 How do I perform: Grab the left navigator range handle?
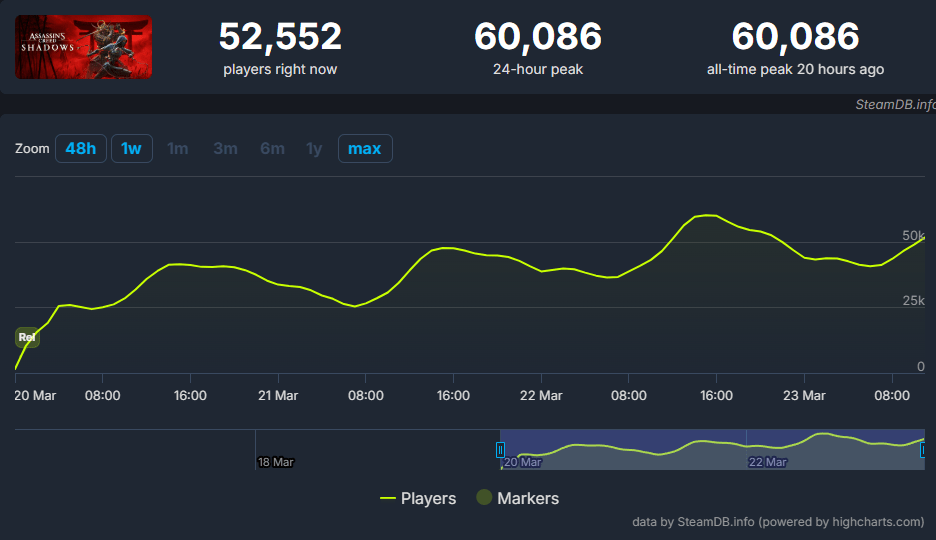(500, 450)
